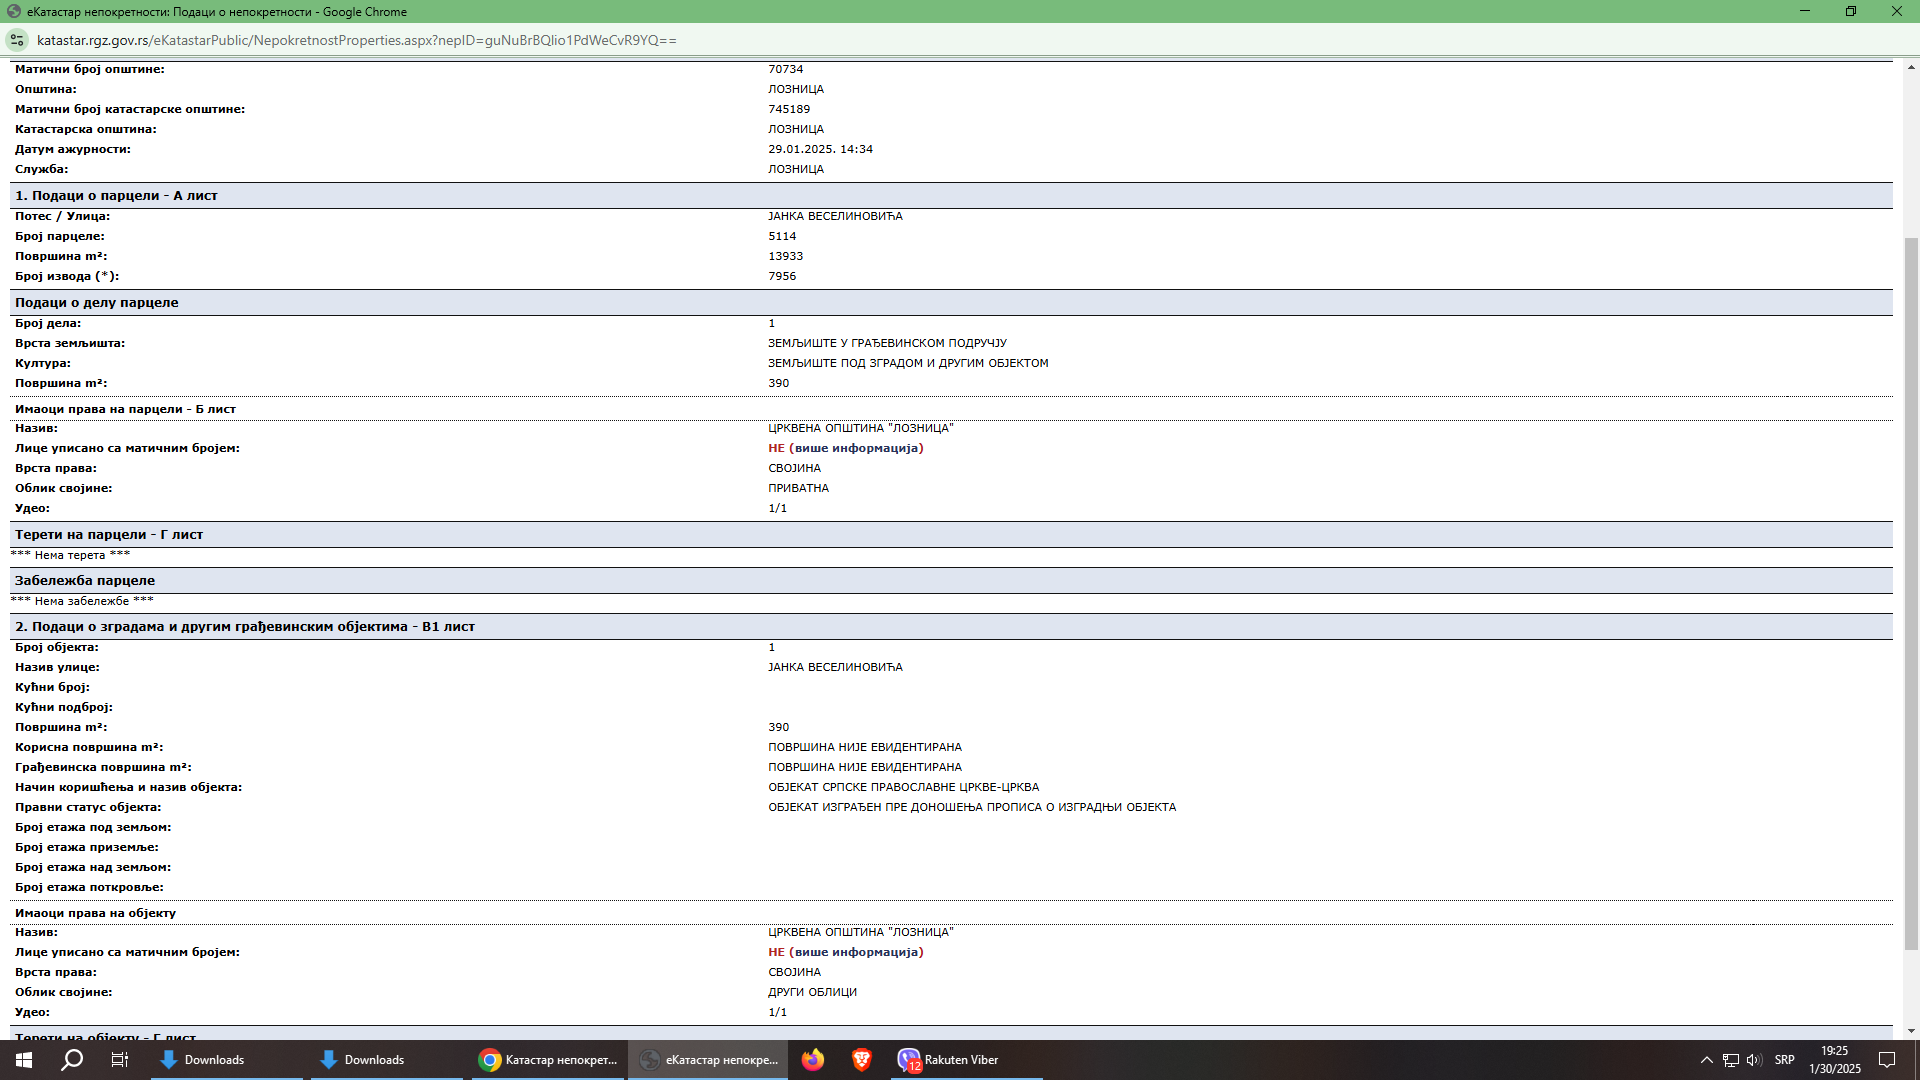The width and height of the screenshot is (1920, 1080).
Task: Switch to Катастар непокрет... Chrome window
Action: click(548, 1060)
